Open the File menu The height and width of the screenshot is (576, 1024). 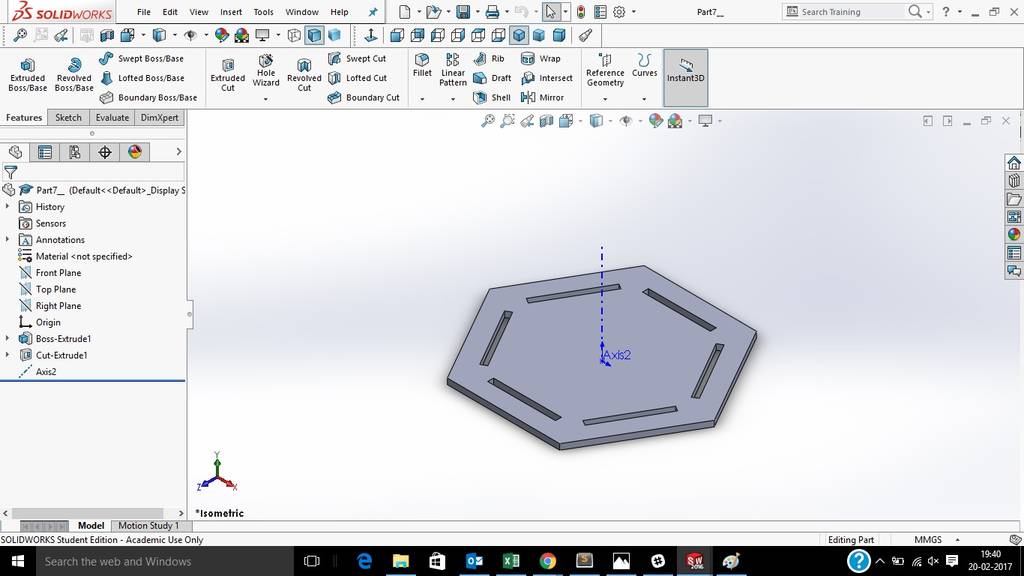[144, 12]
